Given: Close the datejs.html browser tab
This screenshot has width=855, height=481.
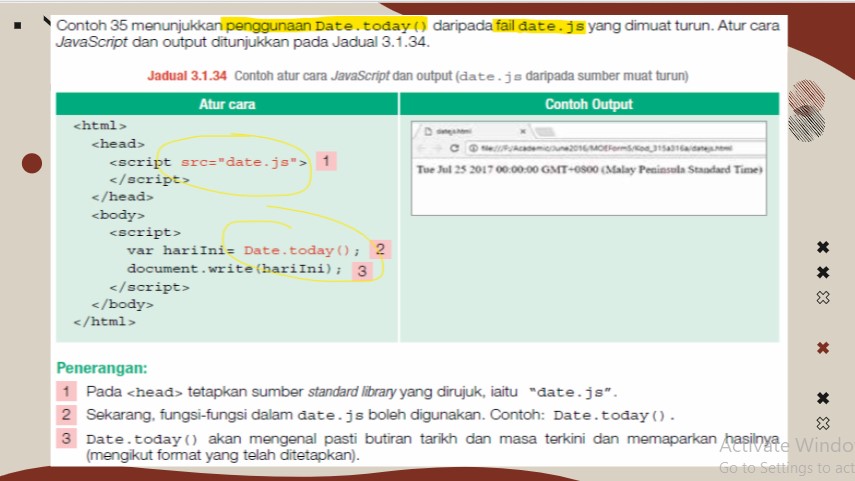Looking at the screenshot, I should point(522,131).
